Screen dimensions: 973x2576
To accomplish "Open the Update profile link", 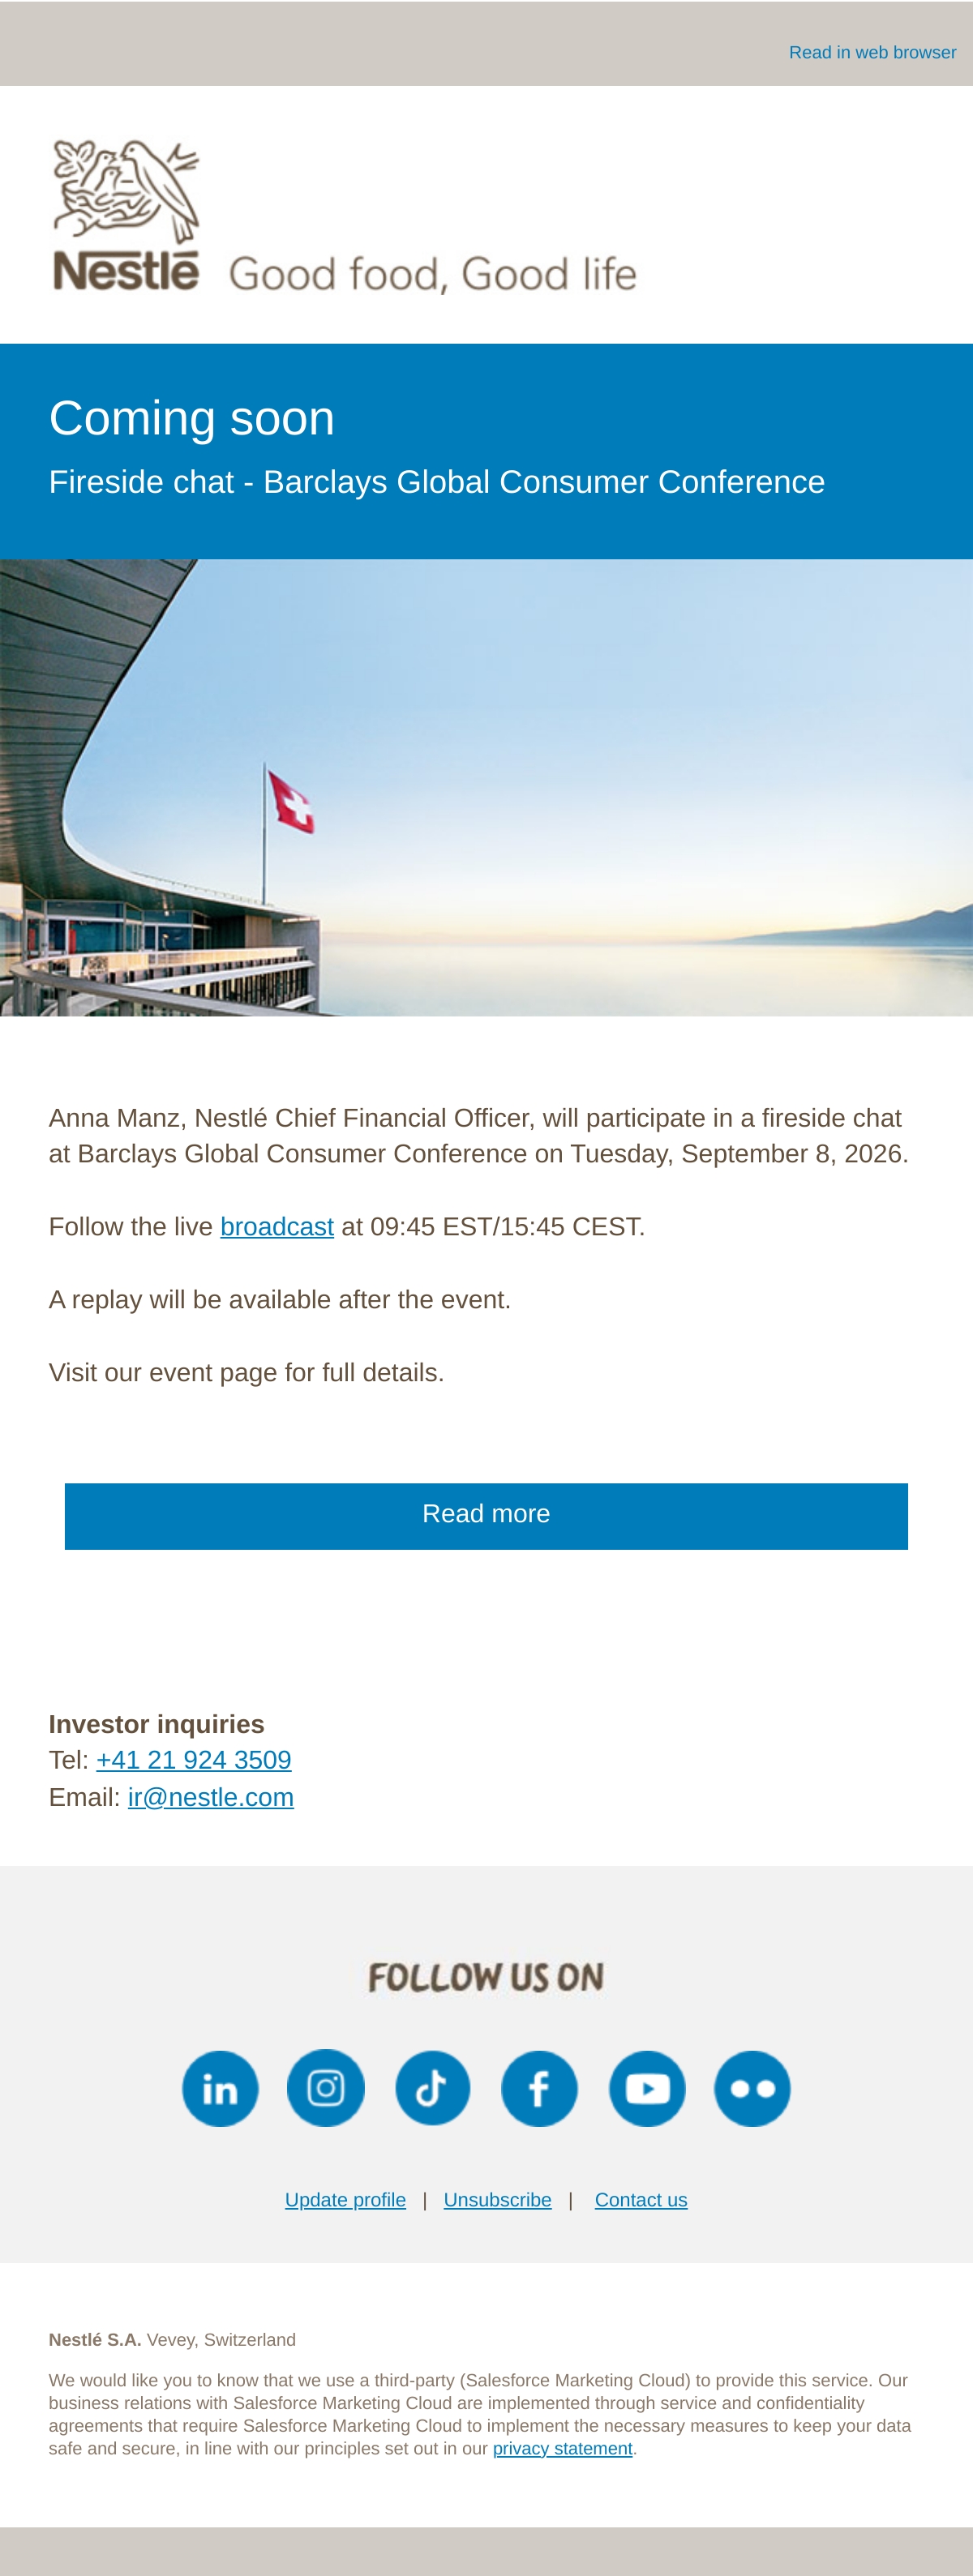I will [x=345, y=2200].
